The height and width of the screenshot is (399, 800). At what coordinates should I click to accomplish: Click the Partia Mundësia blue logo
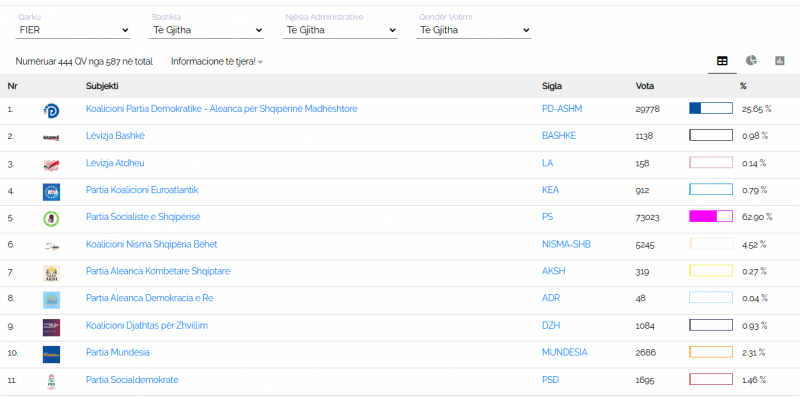click(51, 354)
